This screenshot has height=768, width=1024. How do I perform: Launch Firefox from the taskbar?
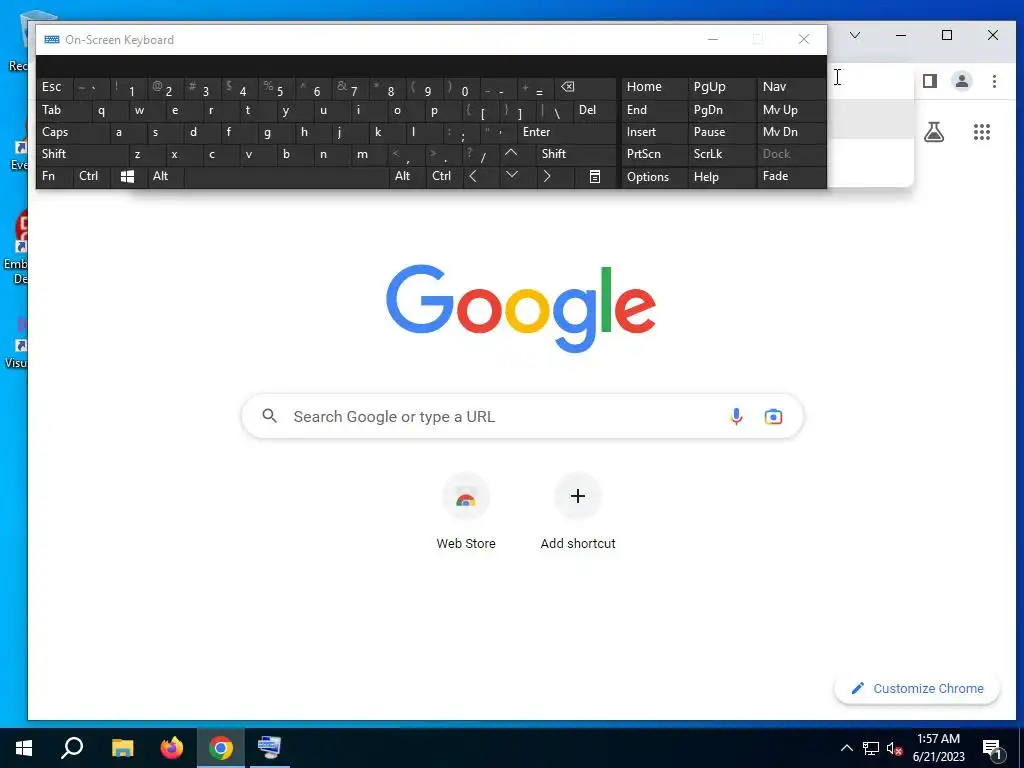[172, 748]
